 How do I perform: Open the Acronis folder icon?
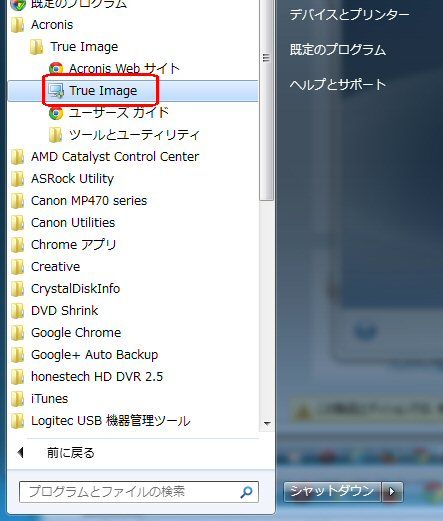(x=18, y=25)
